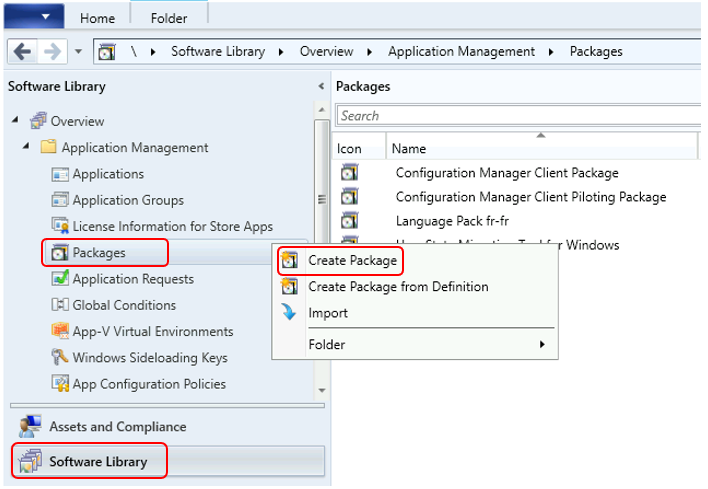708x489 pixels.
Task: Choose Create Package from context menu
Action: tap(352, 260)
